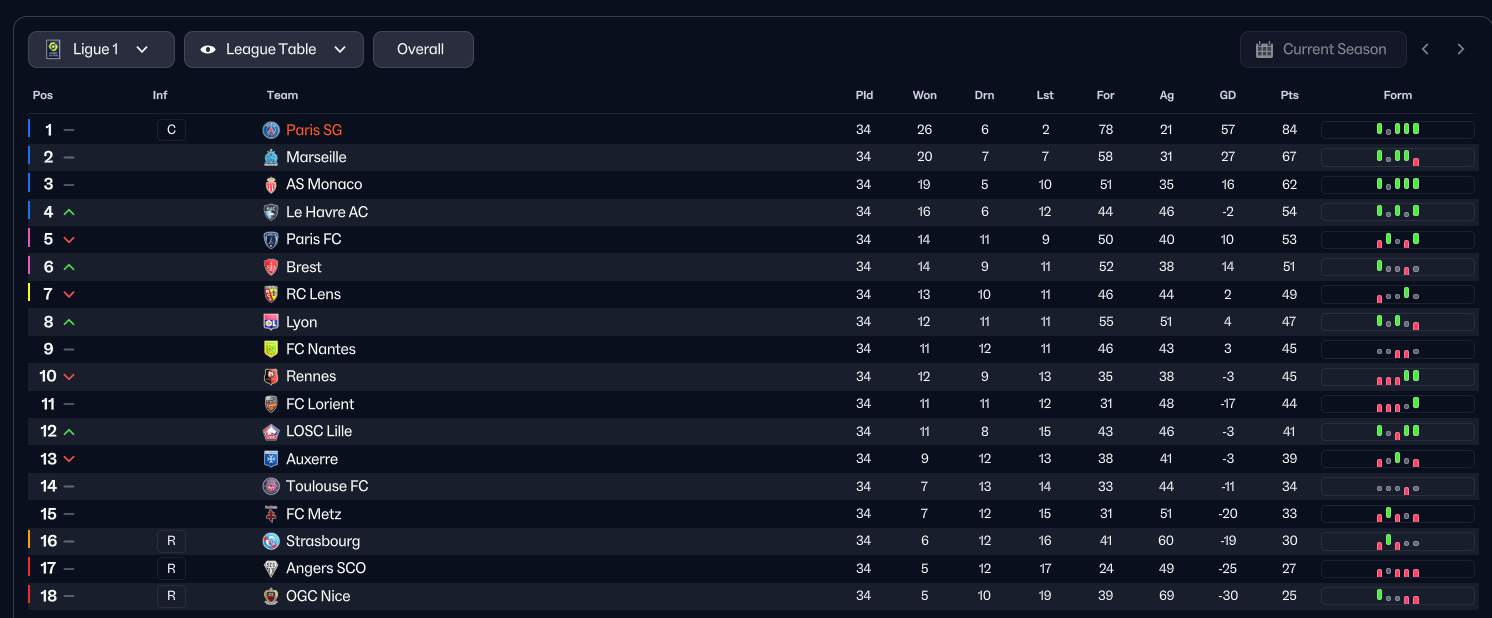Select the Overall table filter button
This screenshot has height=618, width=1492.
[x=422, y=49]
